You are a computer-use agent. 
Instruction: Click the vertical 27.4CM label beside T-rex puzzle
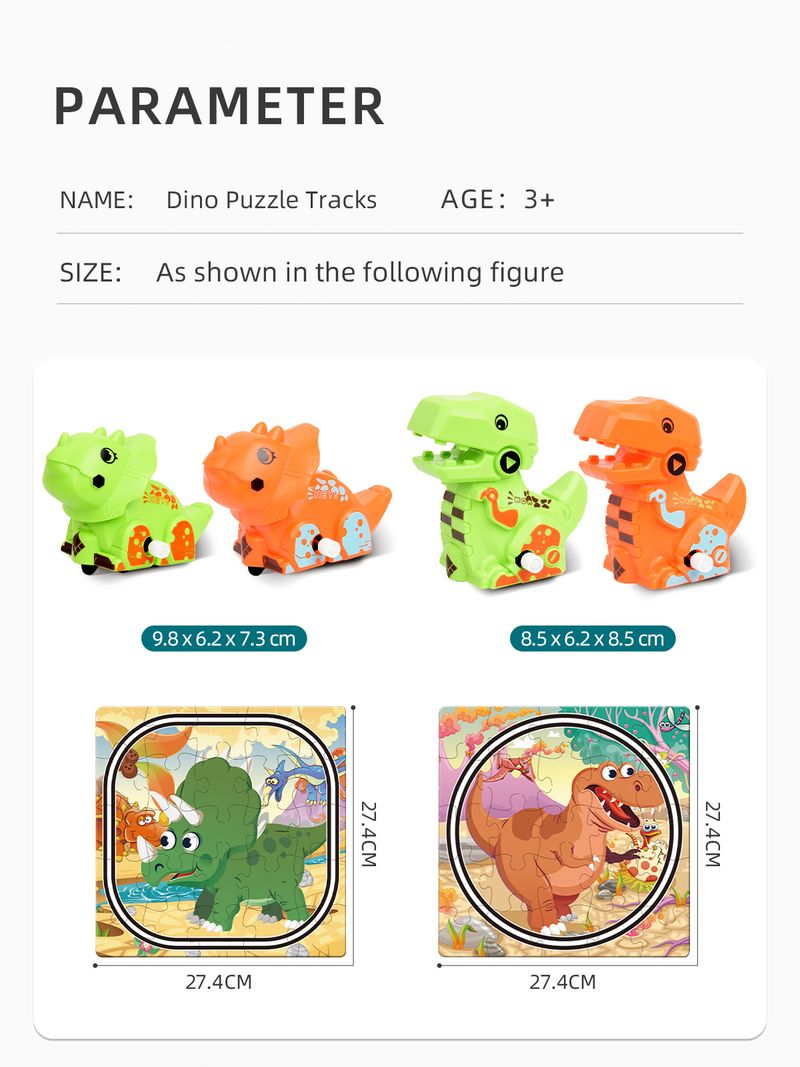point(712,834)
